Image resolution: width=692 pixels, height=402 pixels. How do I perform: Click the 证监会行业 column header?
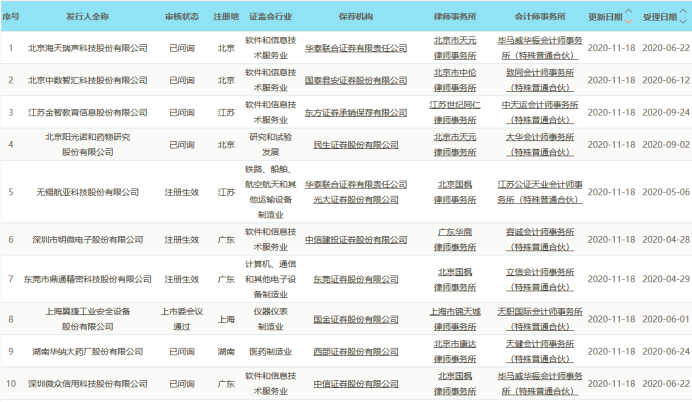coord(271,17)
